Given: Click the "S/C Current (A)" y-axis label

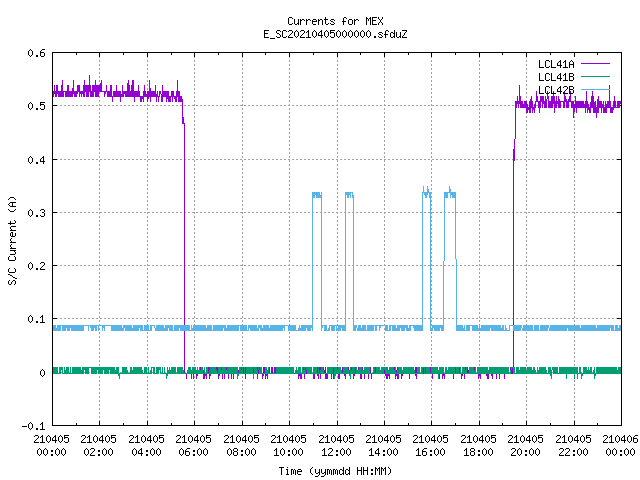Looking at the screenshot, I should (x=12, y=241).
